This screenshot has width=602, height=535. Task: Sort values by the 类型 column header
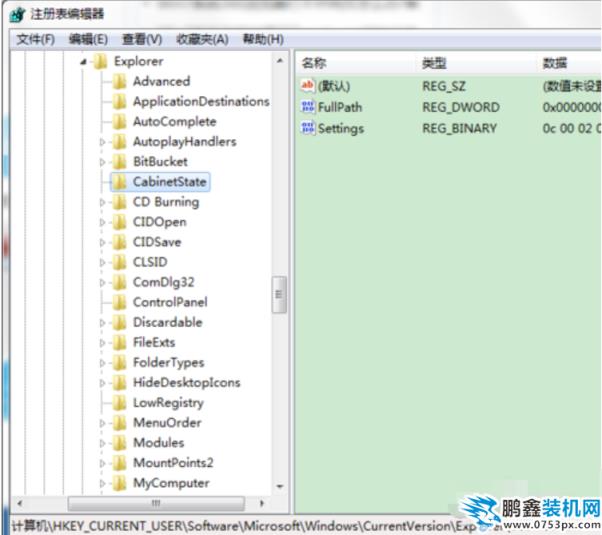tap(478, 63)
